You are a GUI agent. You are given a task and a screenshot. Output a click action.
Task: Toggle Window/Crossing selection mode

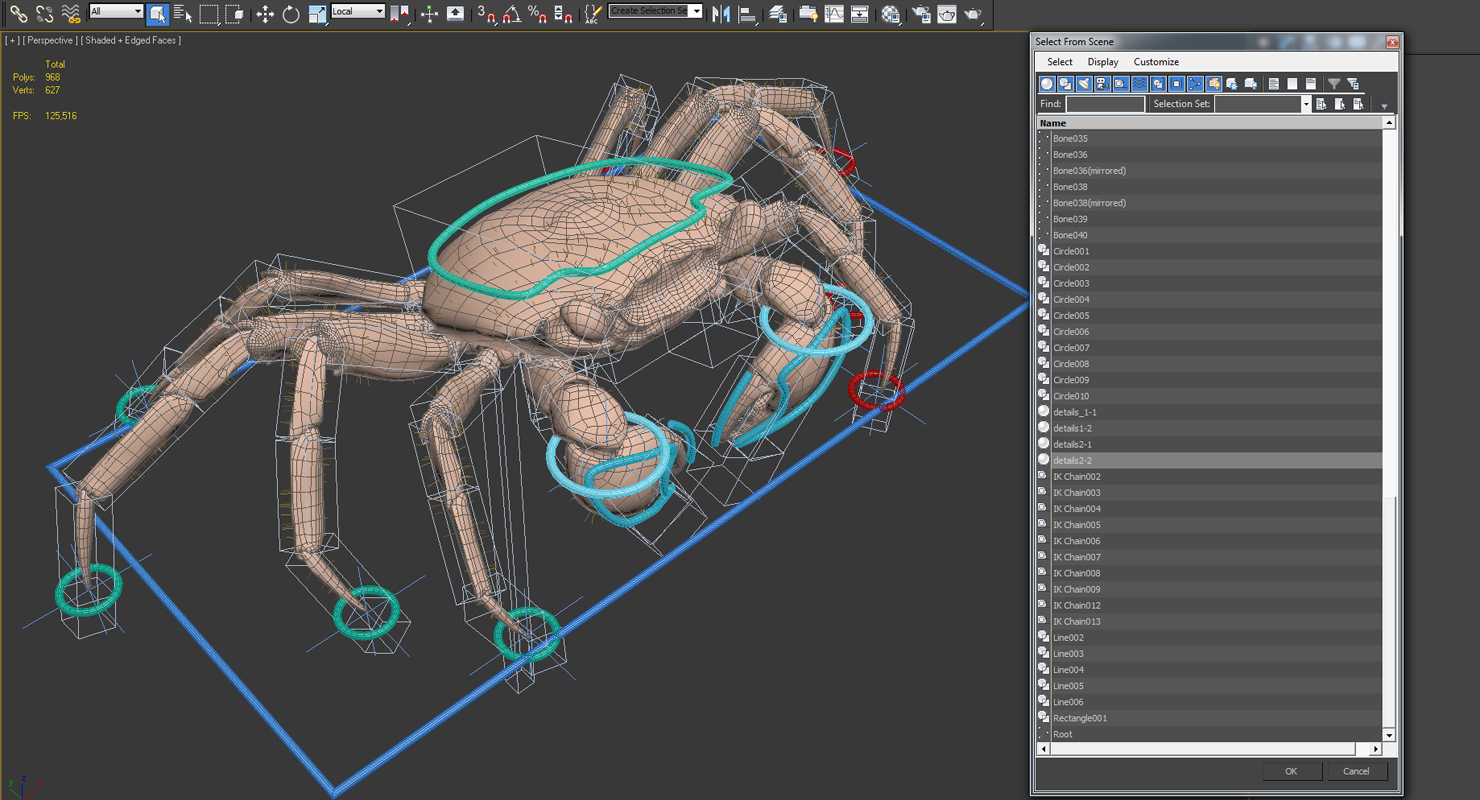(234, 14)
